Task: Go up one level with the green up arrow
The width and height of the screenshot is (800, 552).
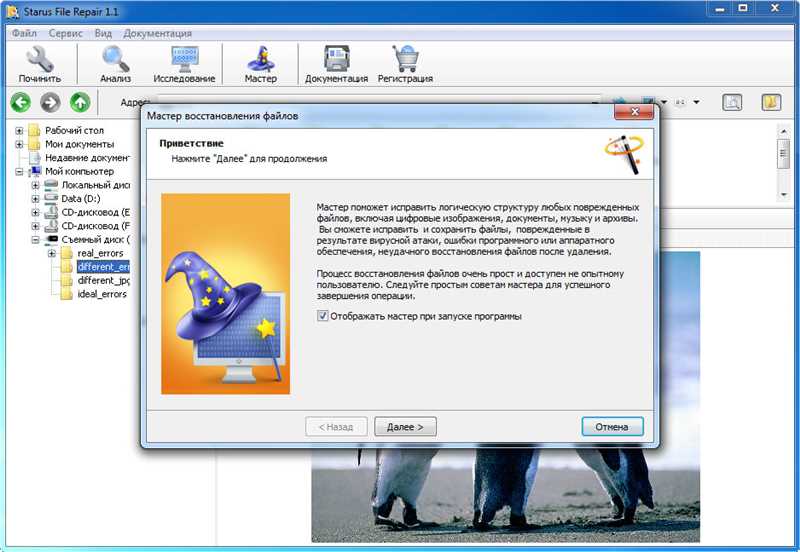Action: pos(80,103)
